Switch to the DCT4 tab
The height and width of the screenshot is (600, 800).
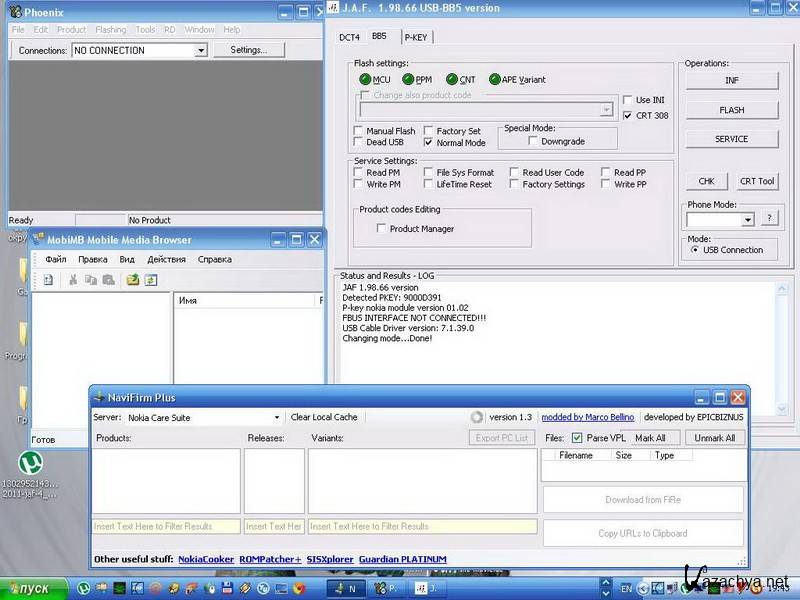(349, 36)
